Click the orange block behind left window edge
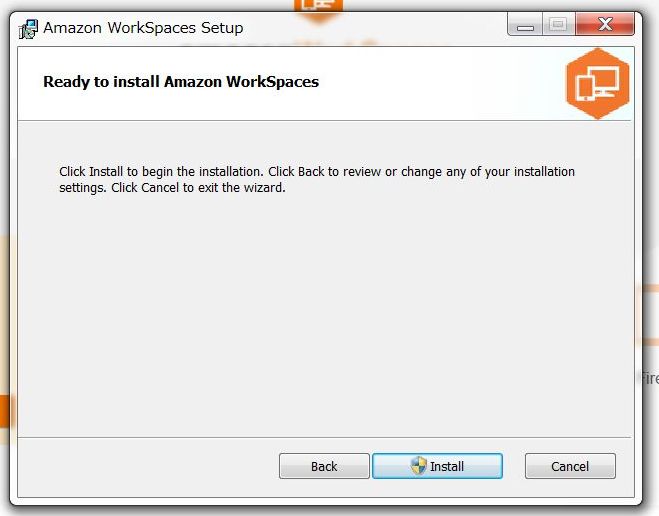Viewport: 659px width, 516px height. [5, 411]
